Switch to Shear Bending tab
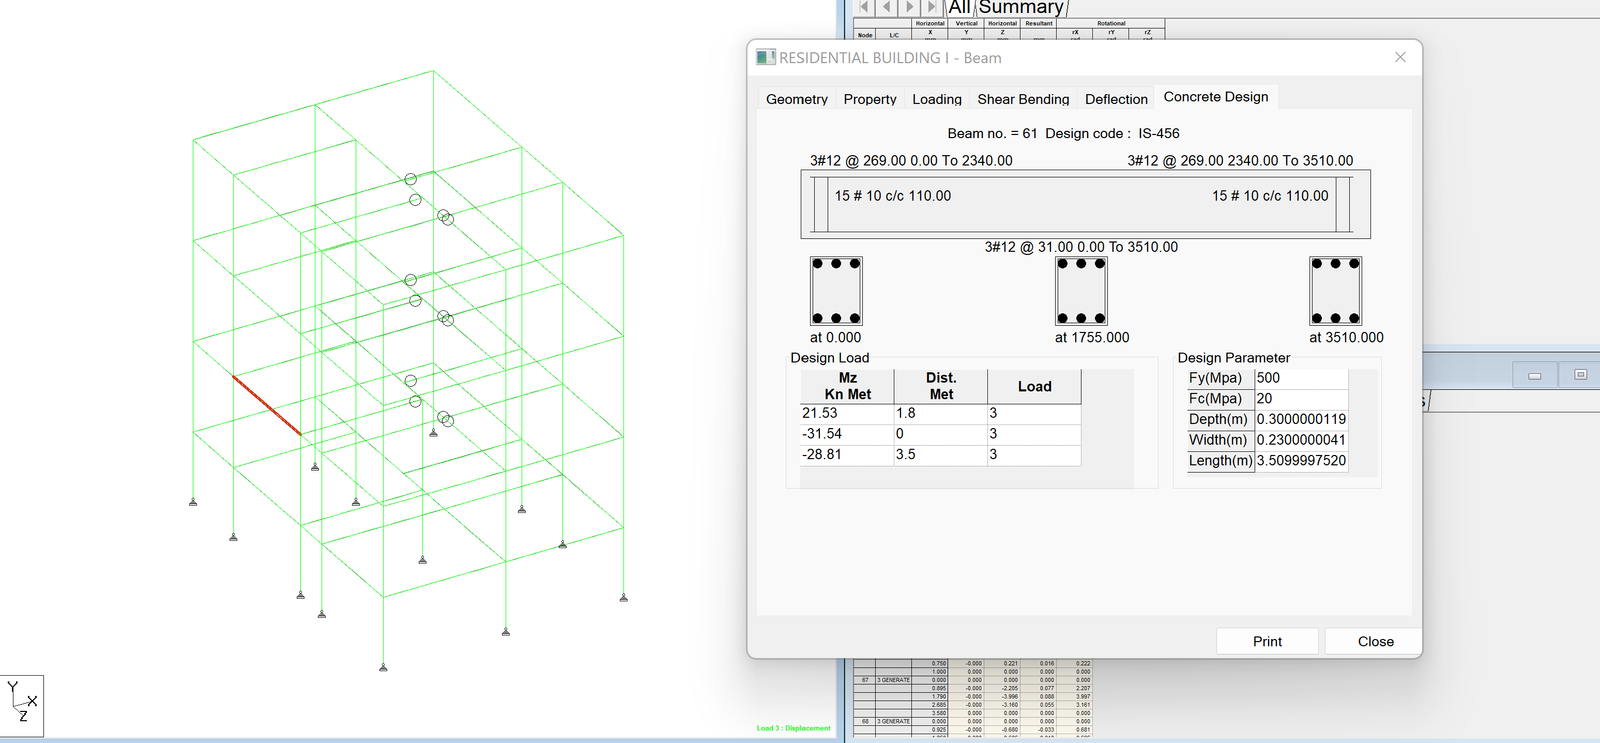 (x=1023, y=99)
